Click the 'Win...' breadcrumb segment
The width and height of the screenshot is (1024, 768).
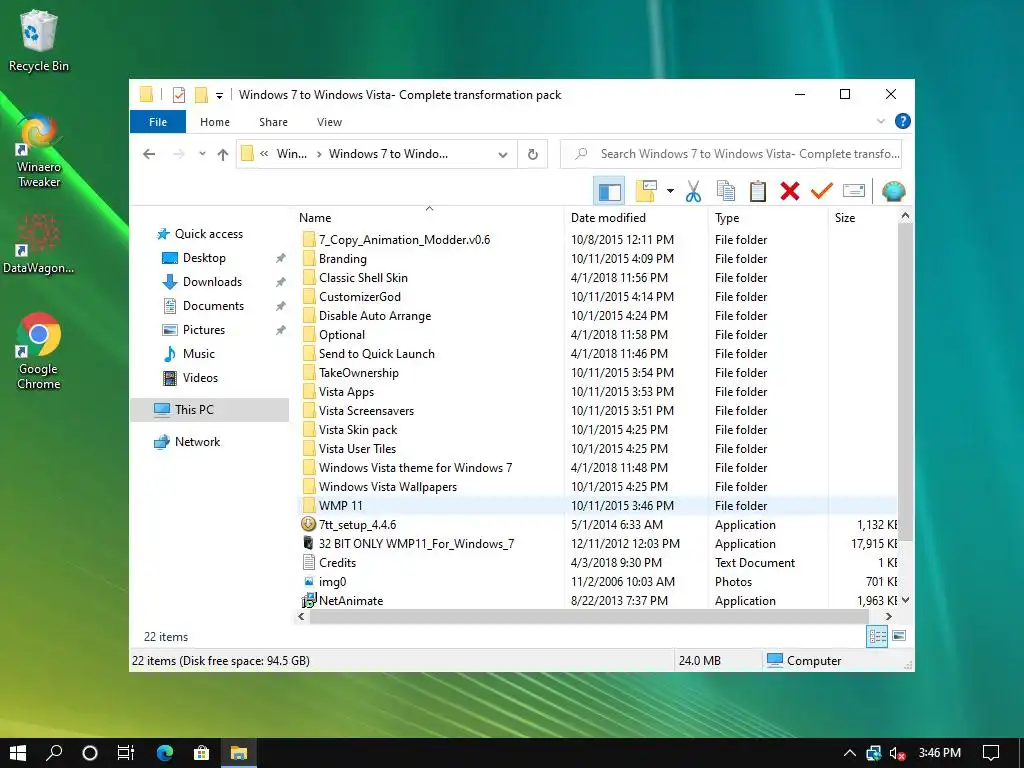click(x=292, y=154)
